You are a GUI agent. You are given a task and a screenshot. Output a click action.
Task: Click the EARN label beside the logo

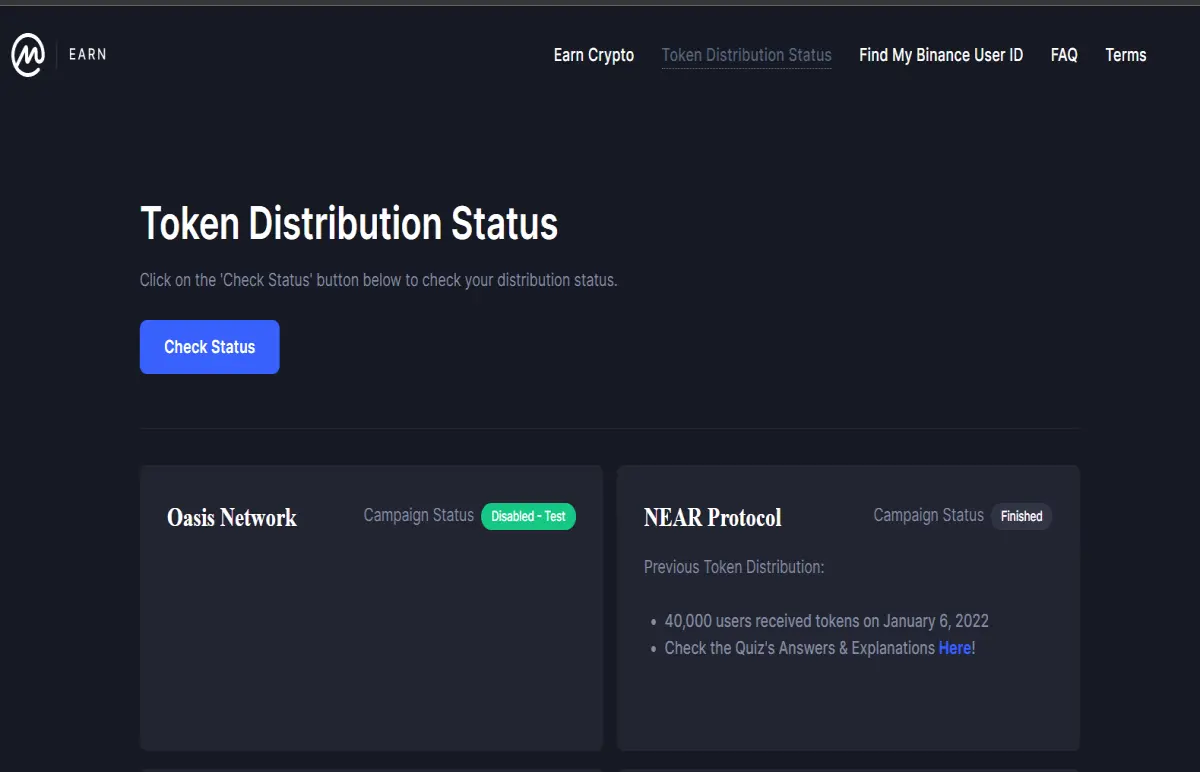tap(88, 55)
